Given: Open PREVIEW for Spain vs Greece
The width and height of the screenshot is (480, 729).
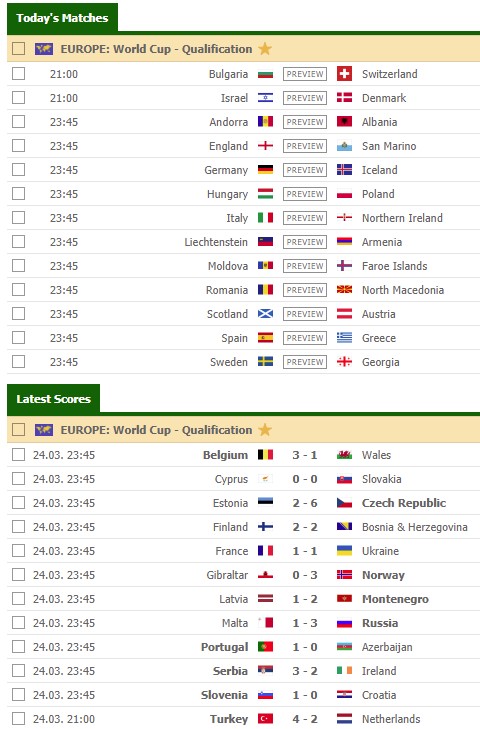Looking at the screenshot, I should coord(305,338).
